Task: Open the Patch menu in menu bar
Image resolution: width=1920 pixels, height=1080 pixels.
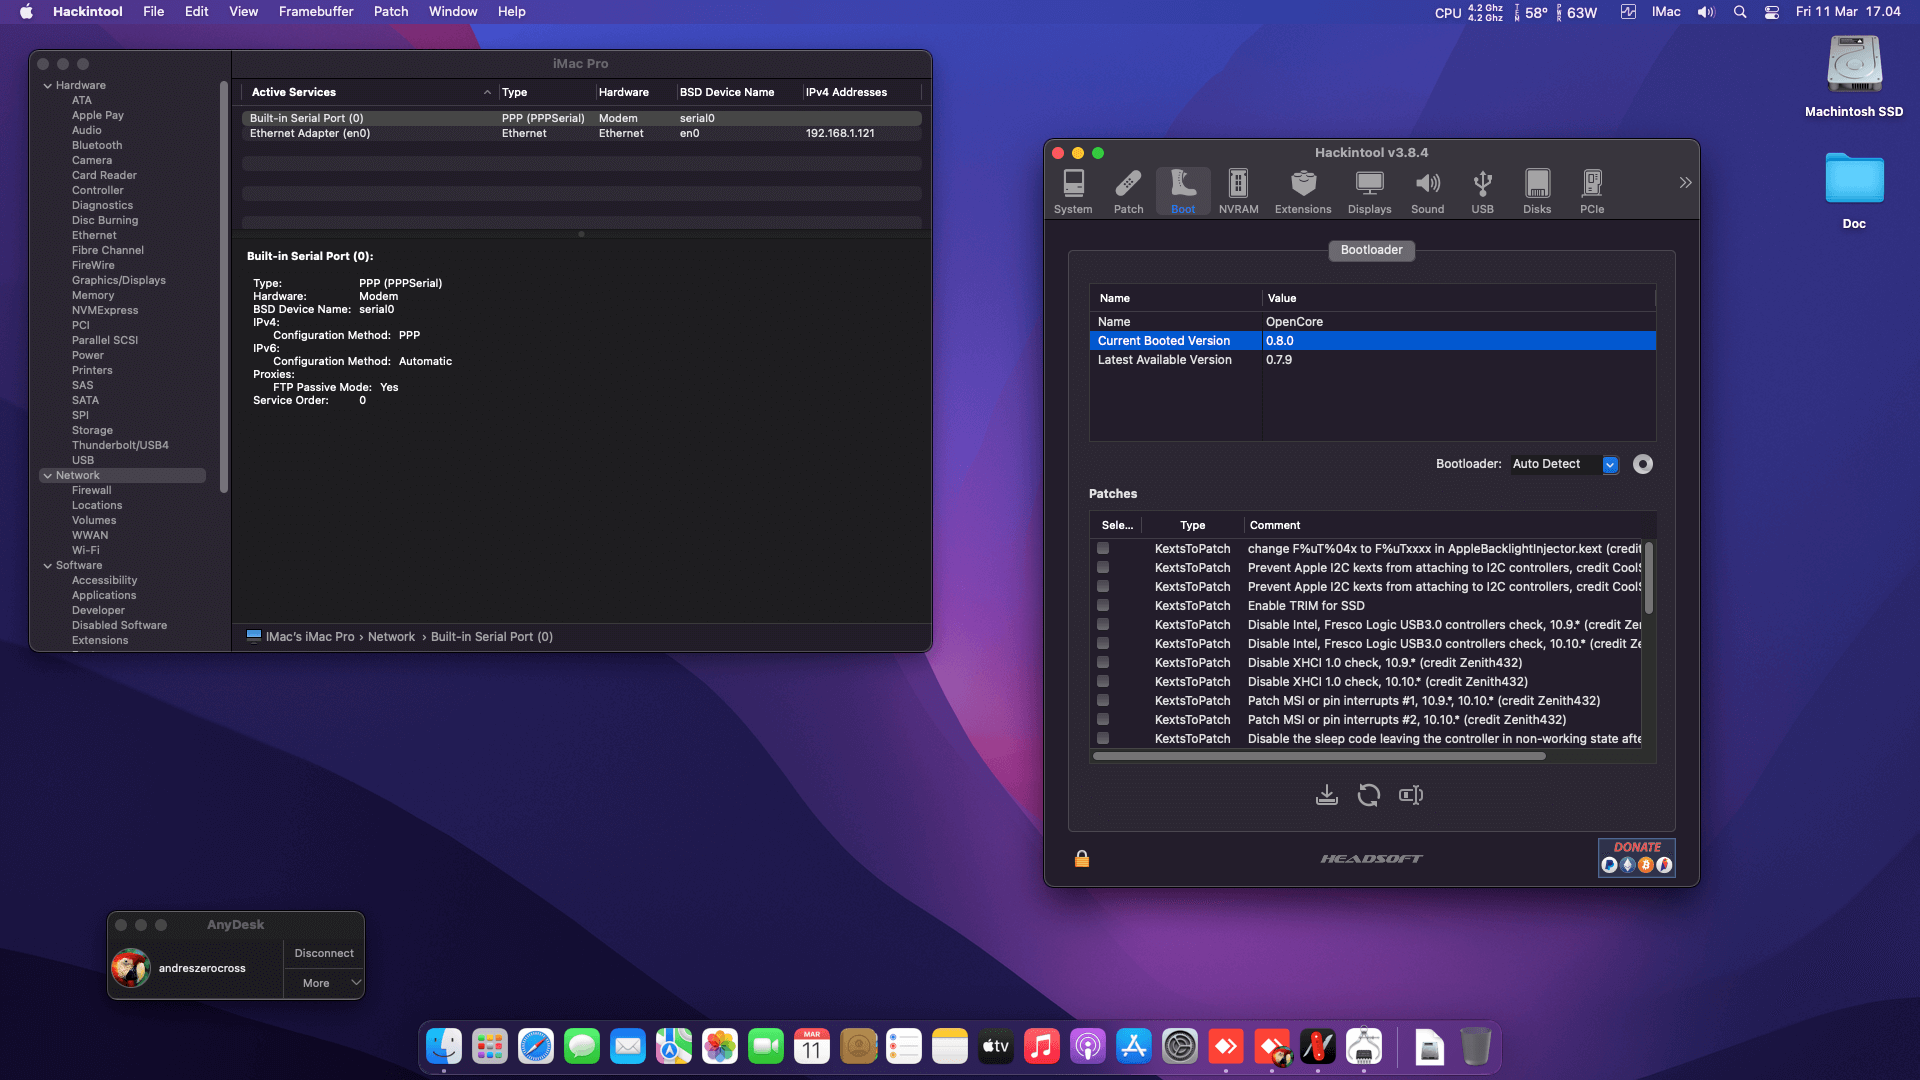Action: (x=391, y=12)
